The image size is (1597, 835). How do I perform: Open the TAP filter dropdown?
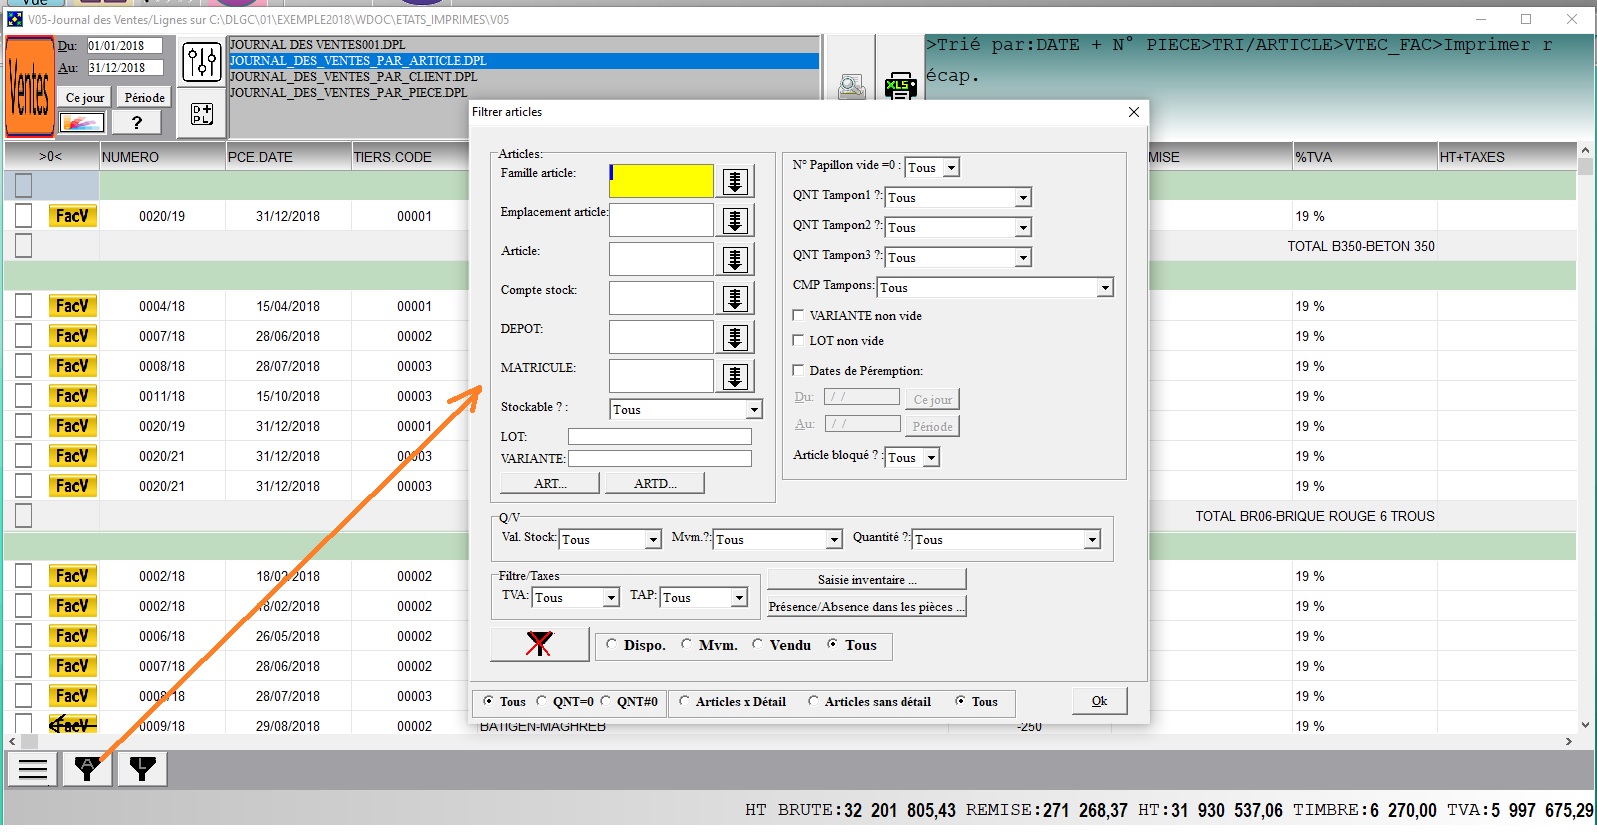click(x=739, y=598)
